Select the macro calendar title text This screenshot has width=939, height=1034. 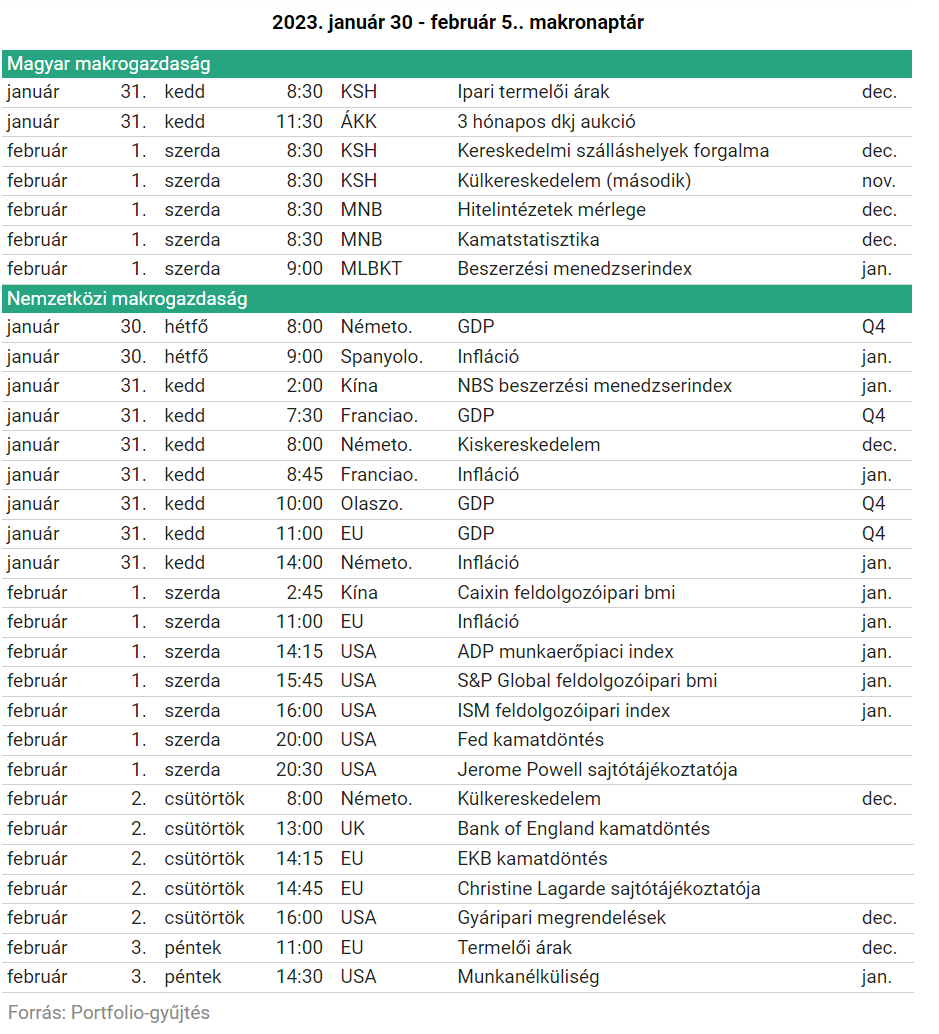pyautogui.click(x=457, y=22)
